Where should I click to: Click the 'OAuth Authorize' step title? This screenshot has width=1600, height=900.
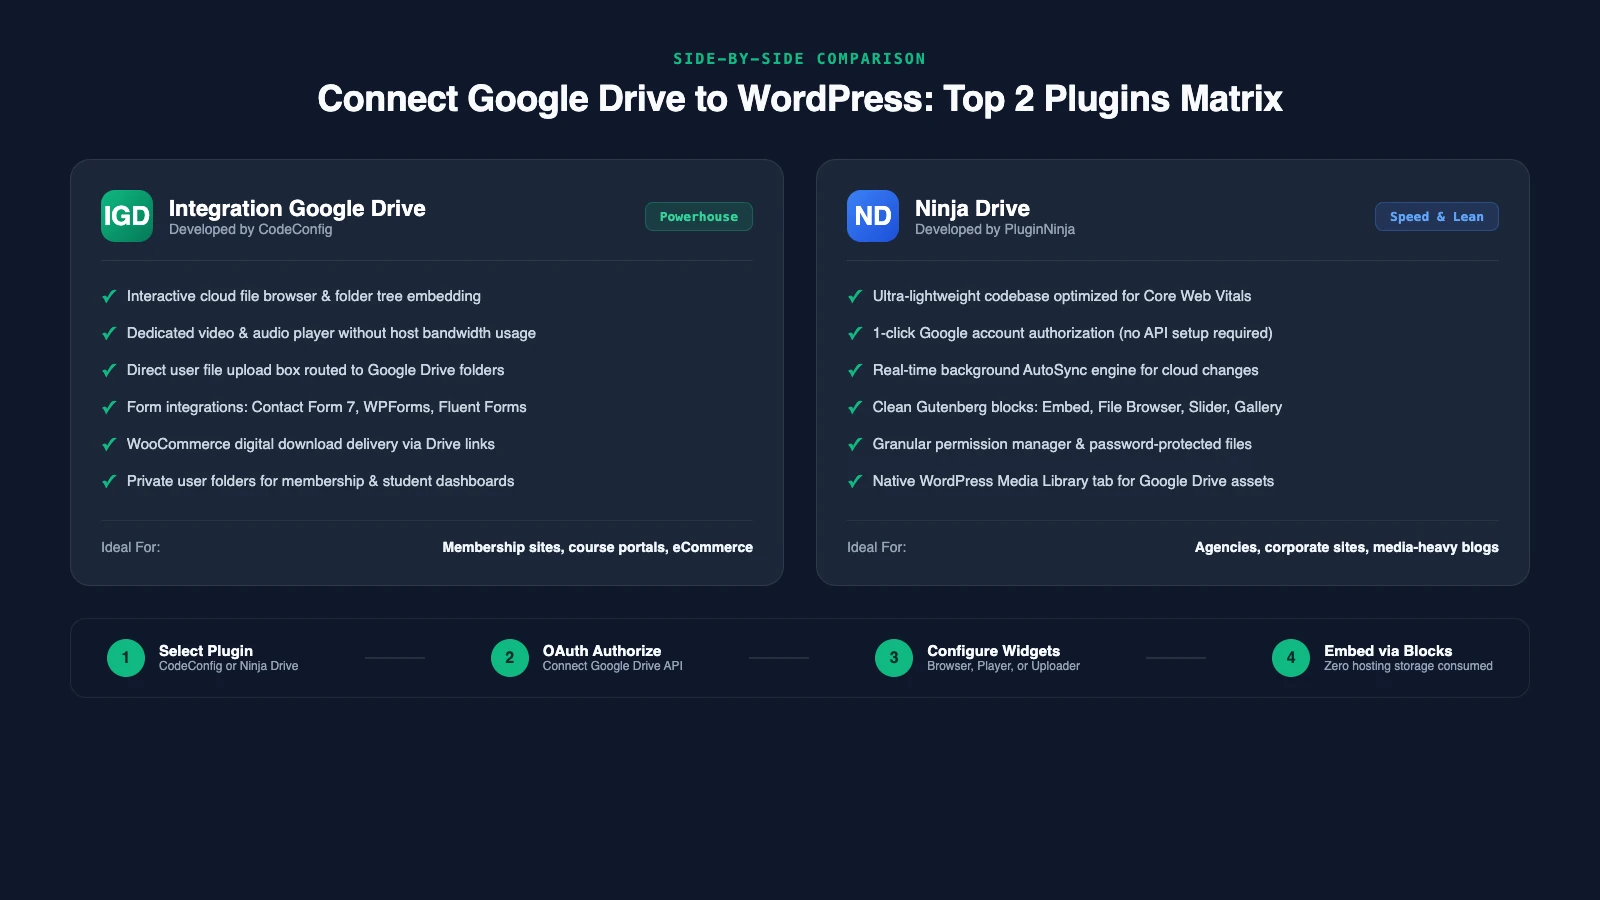602,651
